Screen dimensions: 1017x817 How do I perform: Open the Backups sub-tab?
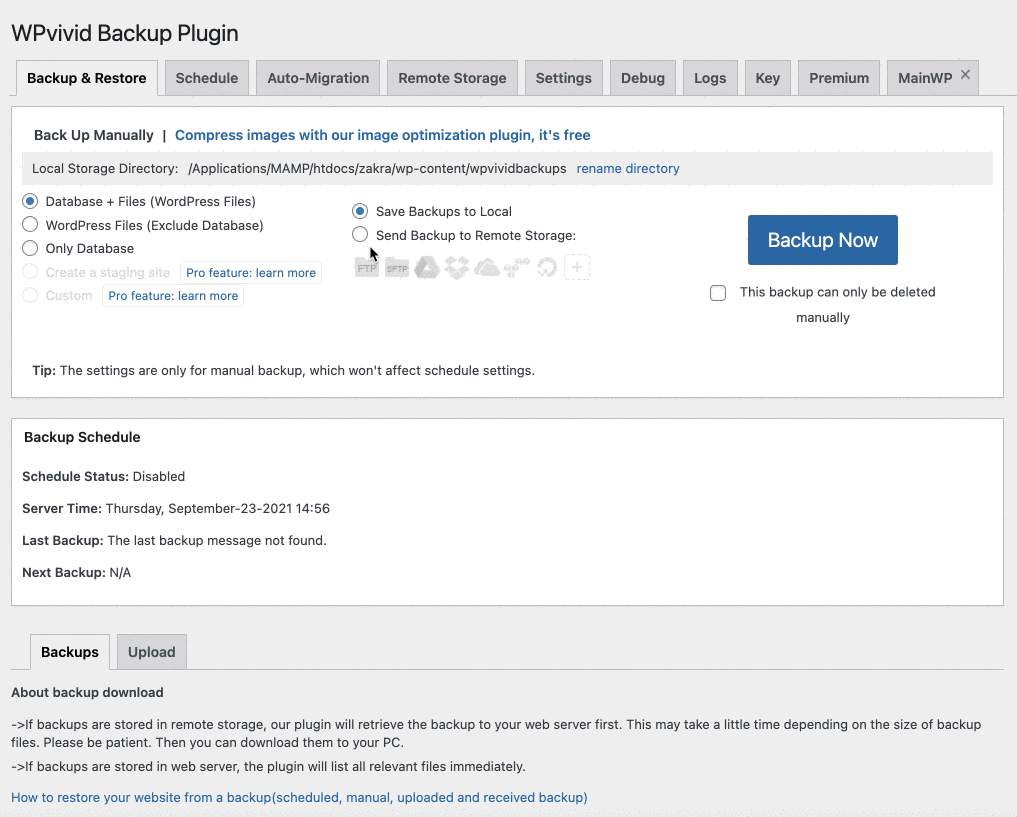click(70, 652)
